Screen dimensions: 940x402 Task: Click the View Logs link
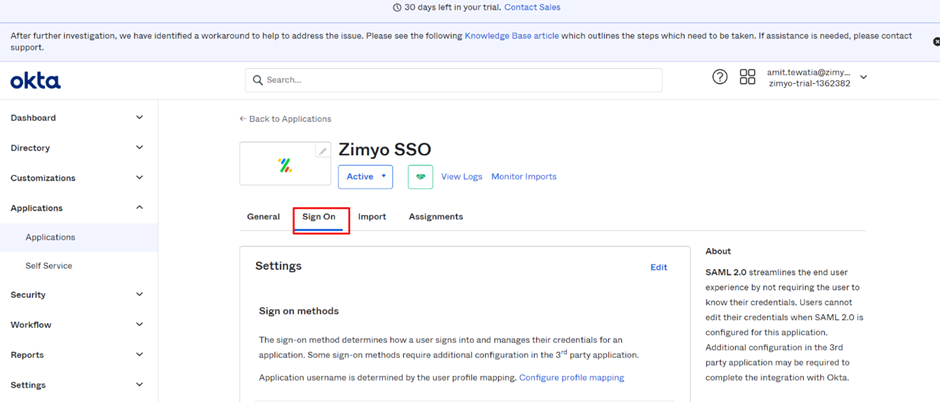462,177
